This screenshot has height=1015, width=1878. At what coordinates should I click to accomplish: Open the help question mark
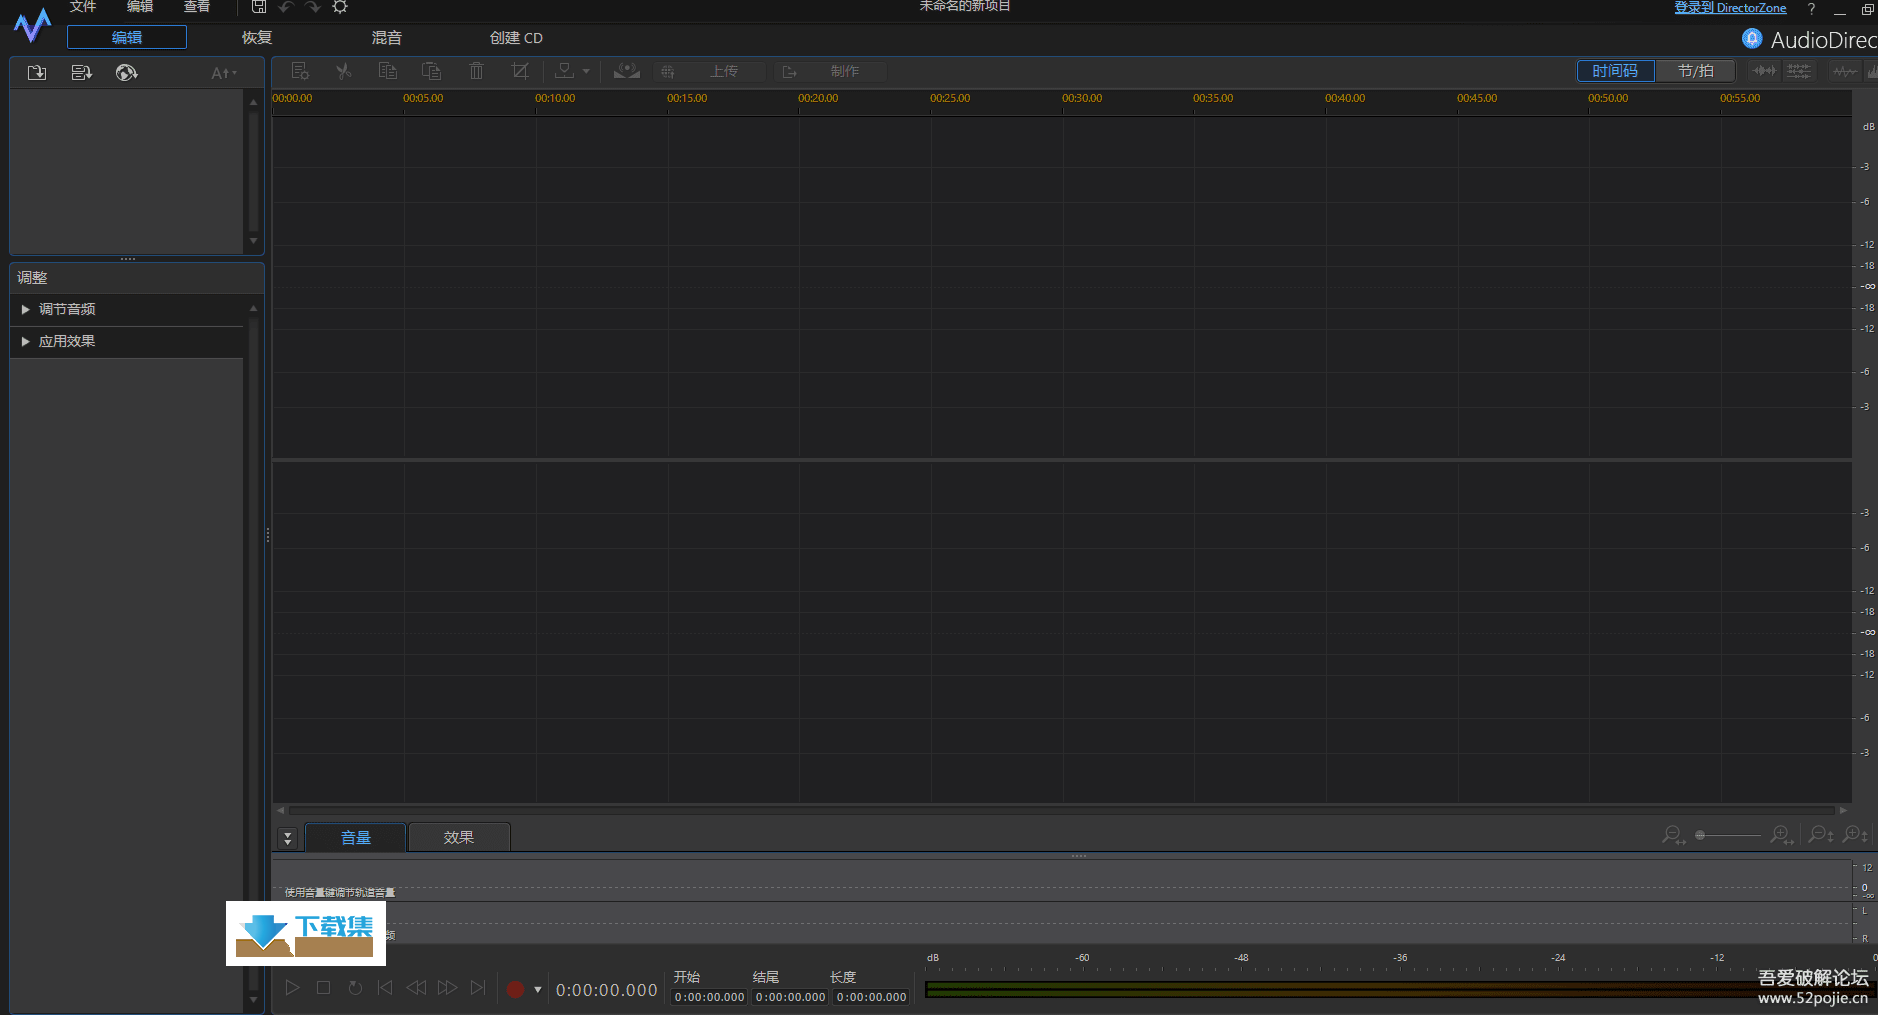pyautogui.click(x=1811, y=9)
